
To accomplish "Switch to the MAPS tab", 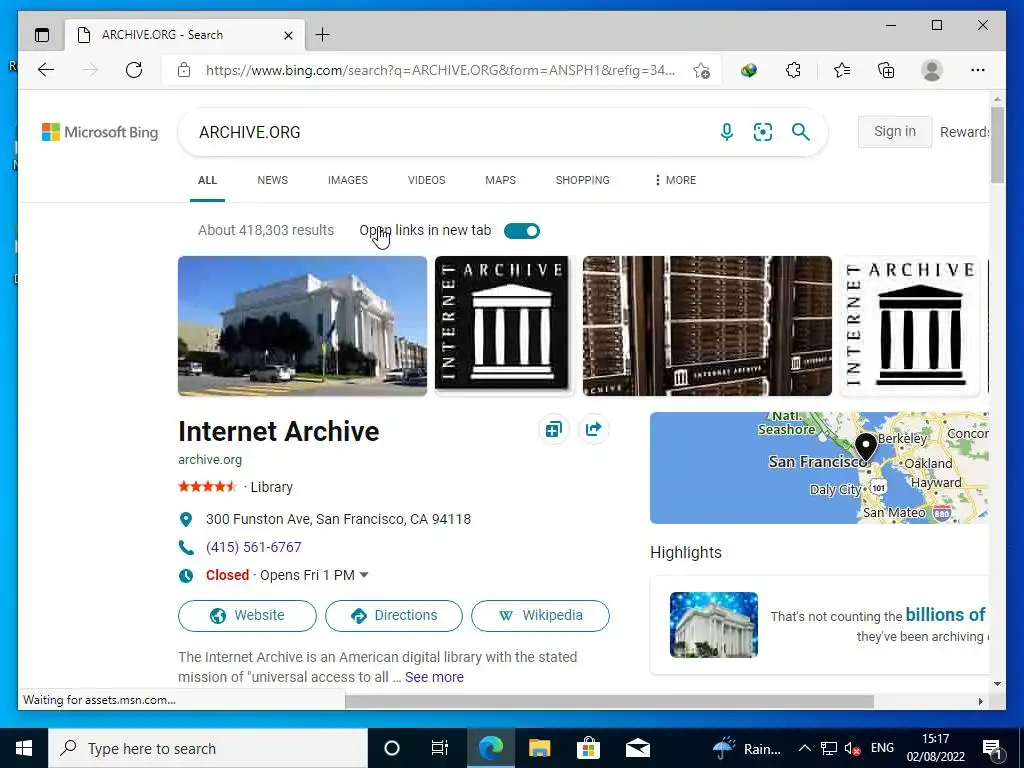I will (500, 180).
